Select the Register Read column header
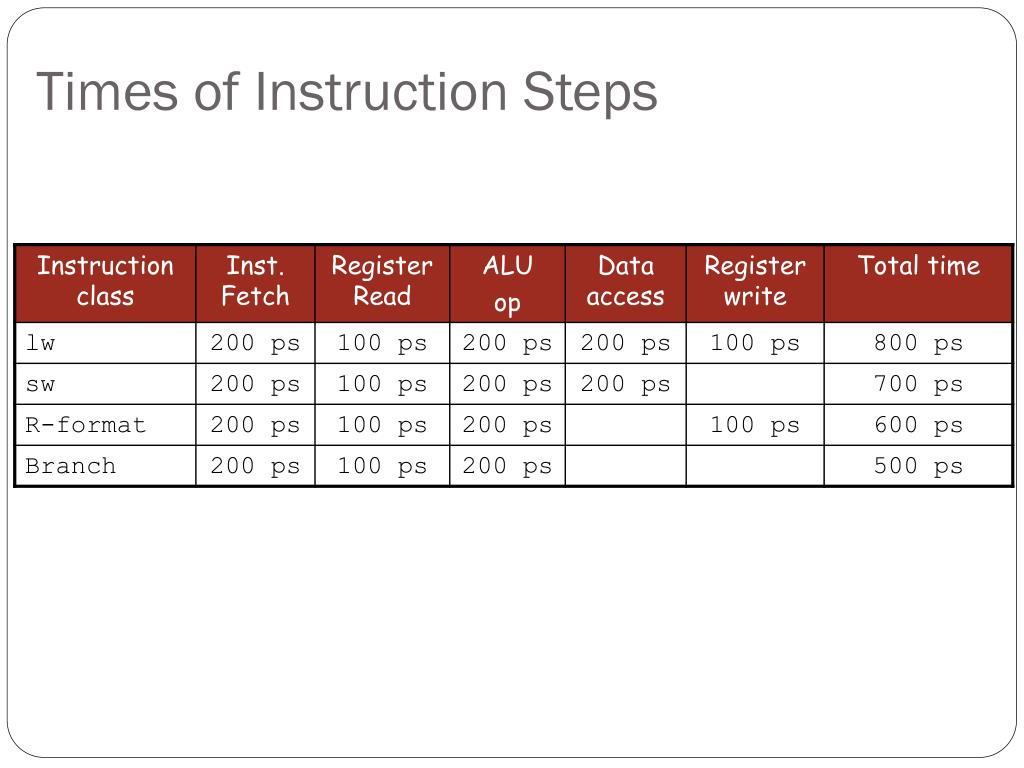This screenshot has height=768, width=1024. [x=382, y=283]
